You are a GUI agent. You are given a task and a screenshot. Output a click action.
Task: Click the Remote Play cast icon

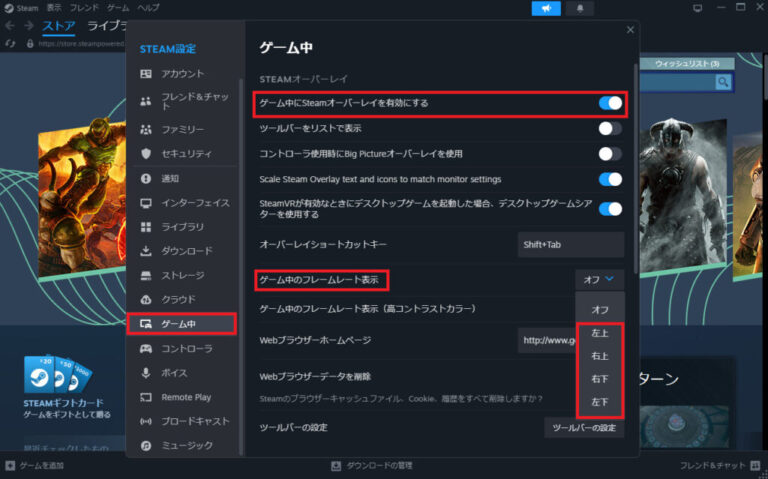(x=146, y=397)
